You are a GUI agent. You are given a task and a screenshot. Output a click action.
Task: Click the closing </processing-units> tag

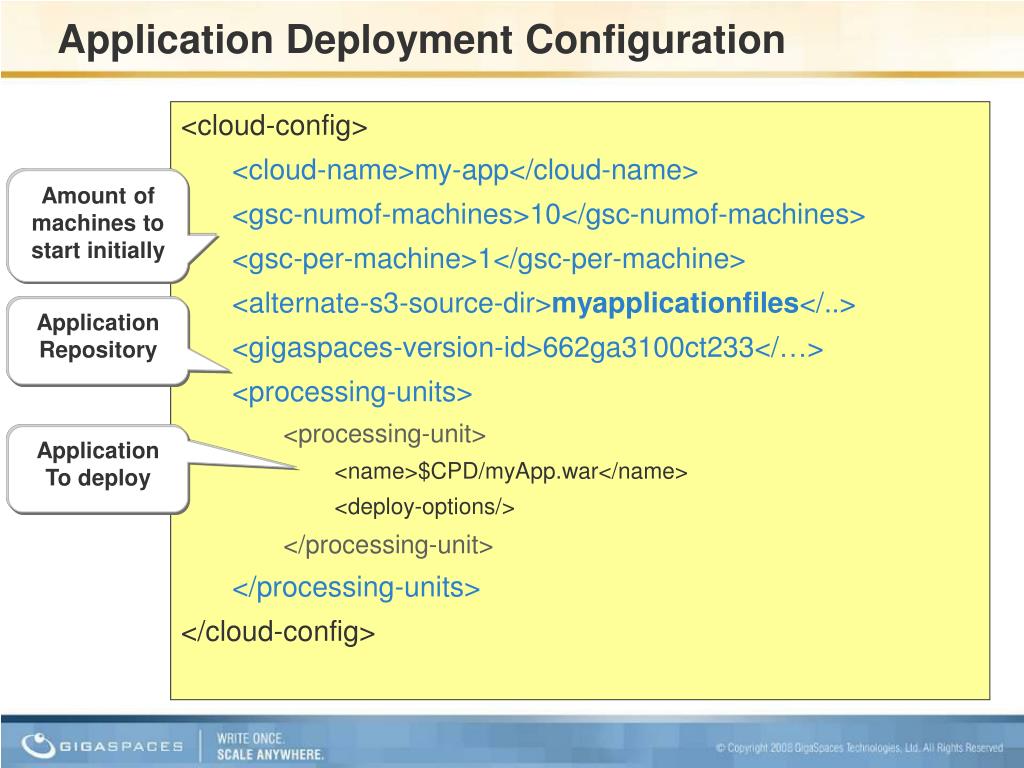pyautogui.click(x=356, y=588)
